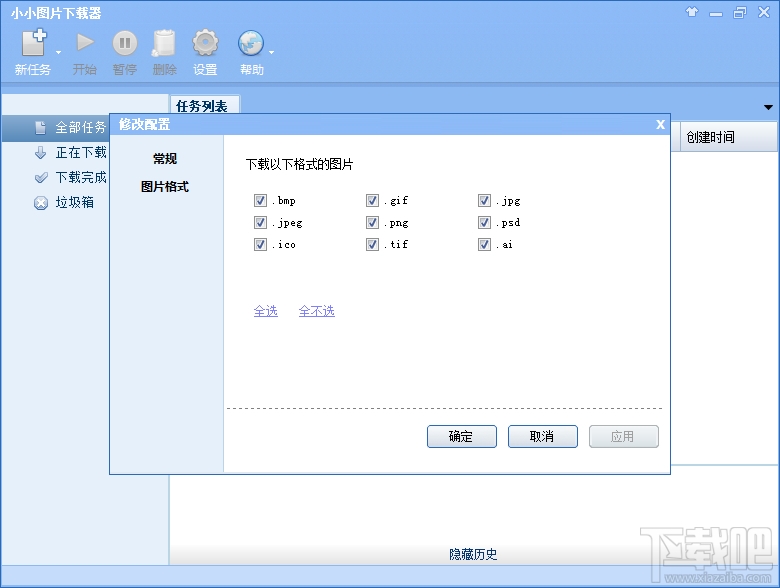Open the 图片格式 settings section
Image resolution: width=780 pixels, height=588 pixels.
[165, 187]
